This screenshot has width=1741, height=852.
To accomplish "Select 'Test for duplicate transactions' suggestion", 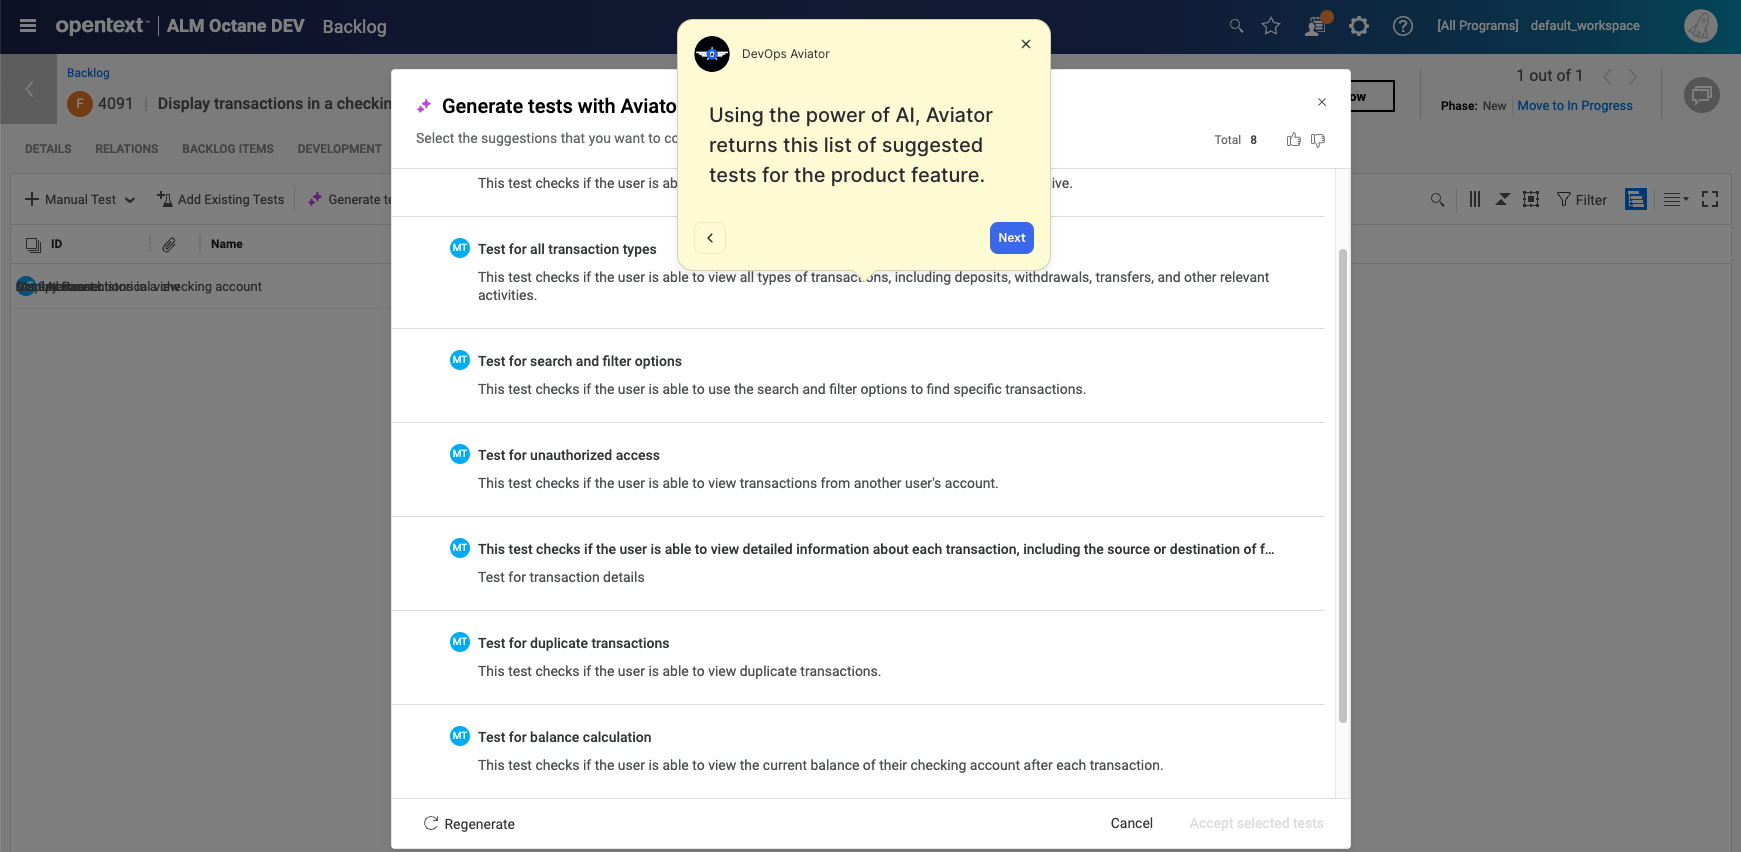I will tap(858, 657).
